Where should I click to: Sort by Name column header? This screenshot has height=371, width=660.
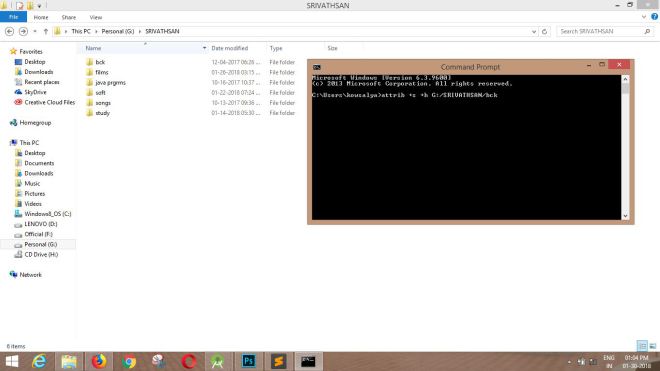click(93, 48)
